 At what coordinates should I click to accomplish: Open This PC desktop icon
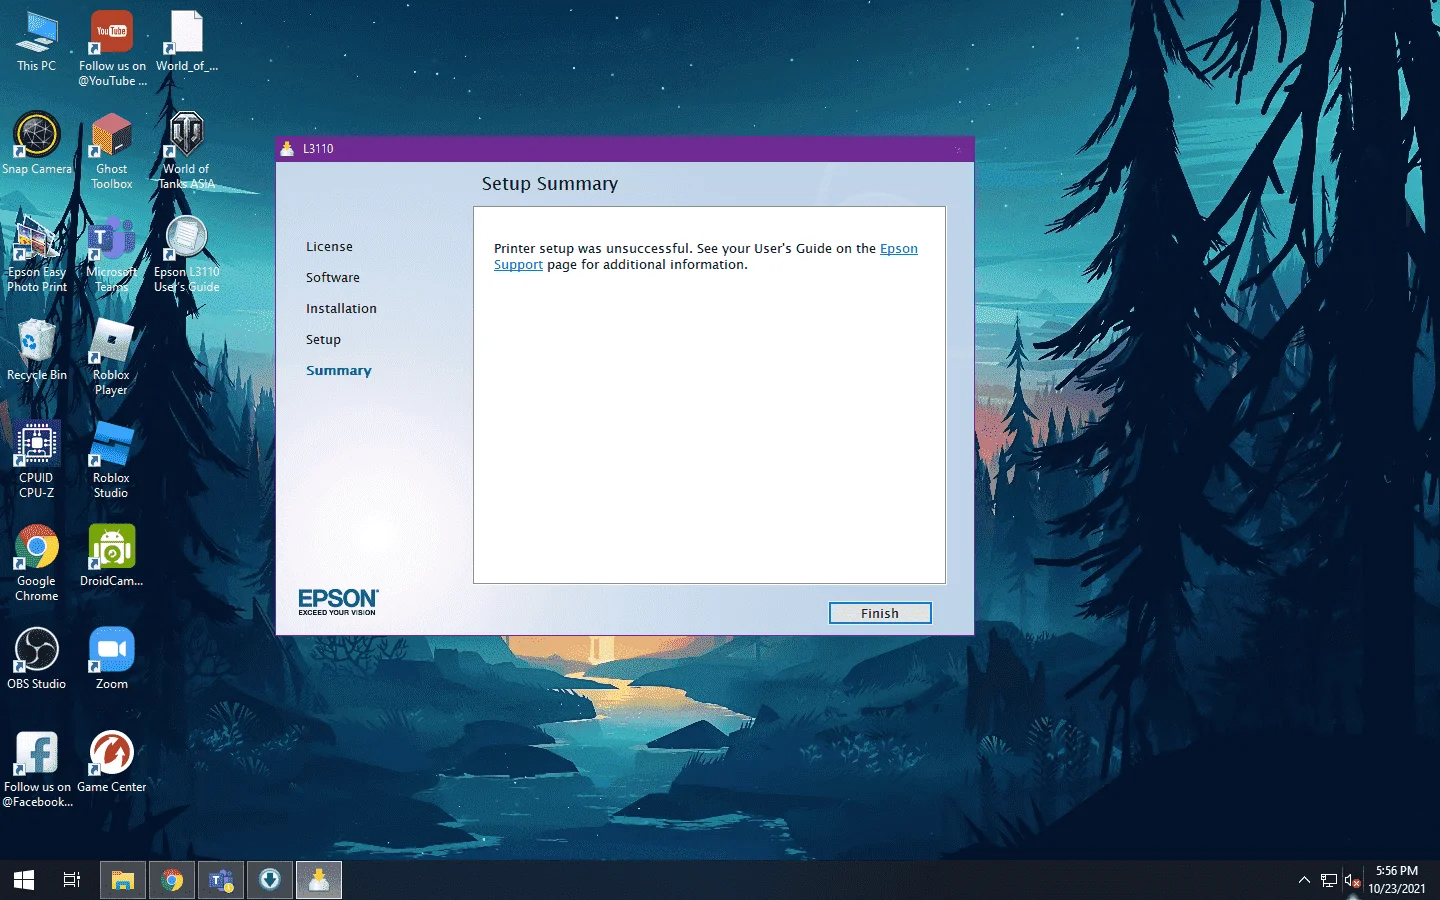tap(37, 41)
